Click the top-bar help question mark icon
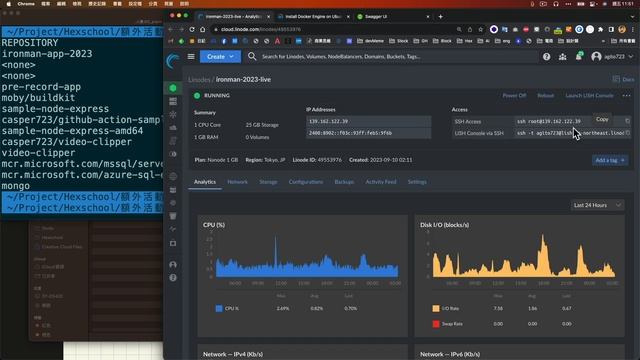The height and width of the screenshot is (360, 640). 547,57
